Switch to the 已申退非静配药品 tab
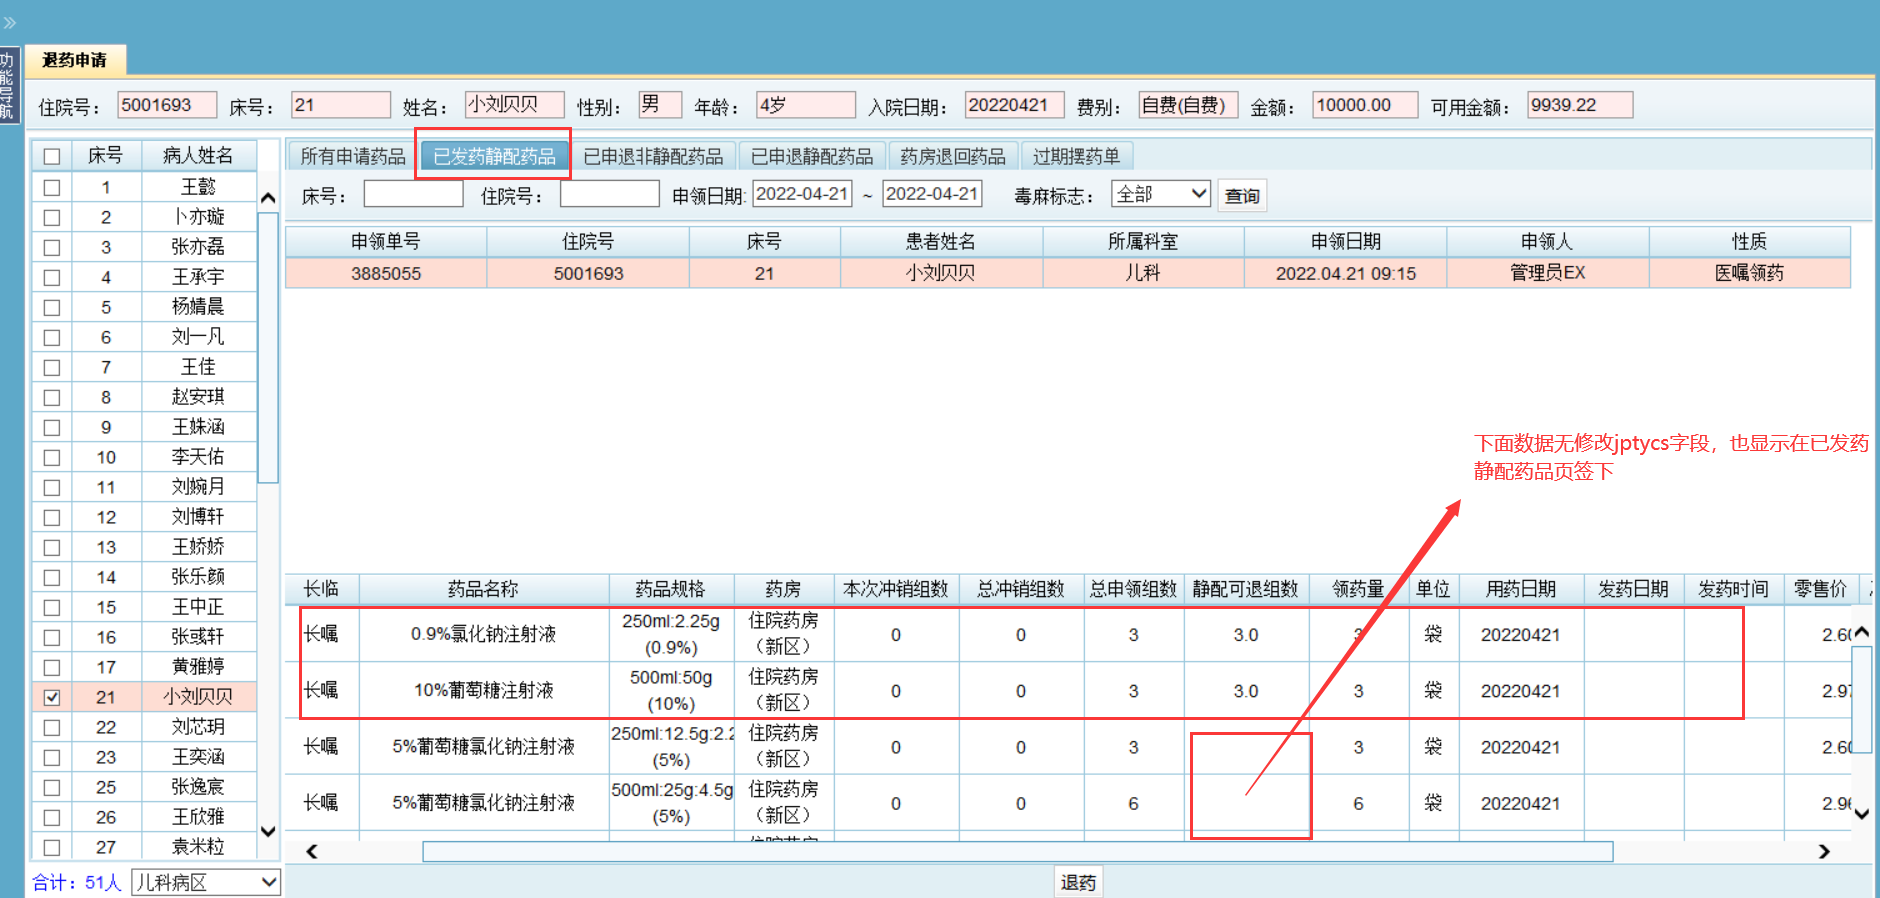1880x898 pixels. pos(653,156)
